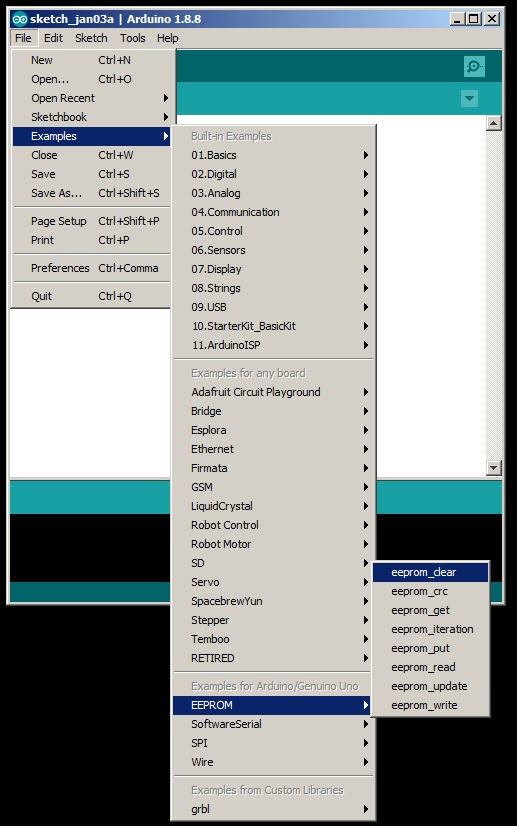The width and height of the screenshot is (517, 826).
Task: Open the Sketch menu
Action: tap(91, 38)
